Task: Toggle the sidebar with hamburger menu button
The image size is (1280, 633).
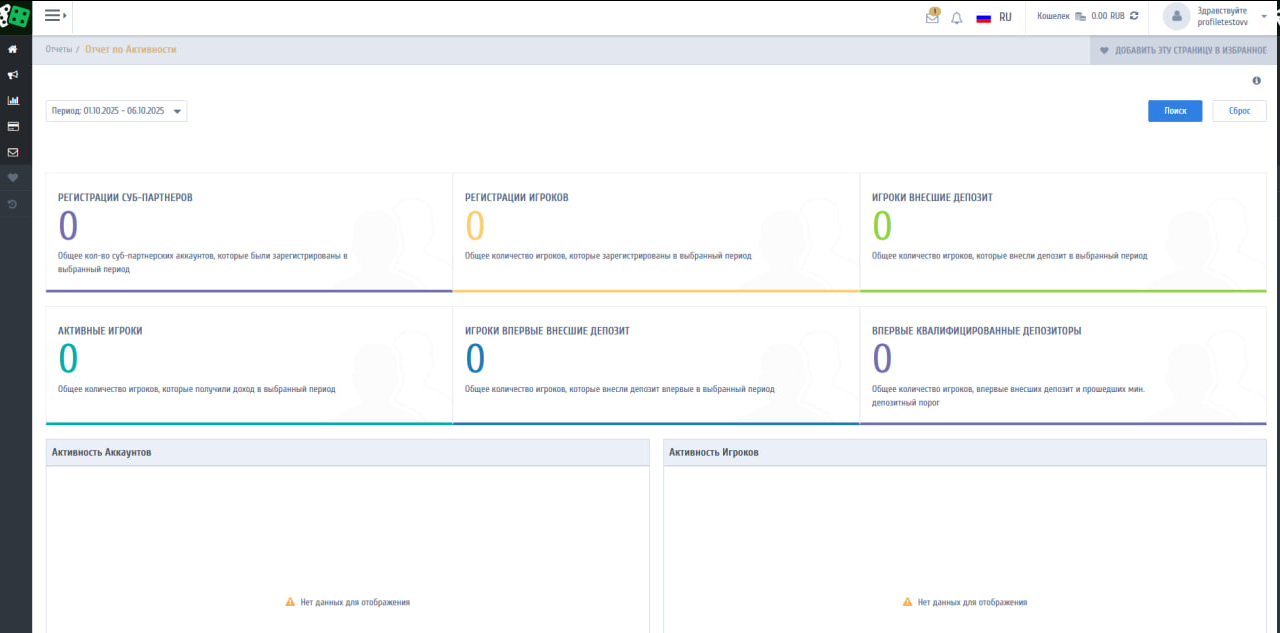Action: 55,16
